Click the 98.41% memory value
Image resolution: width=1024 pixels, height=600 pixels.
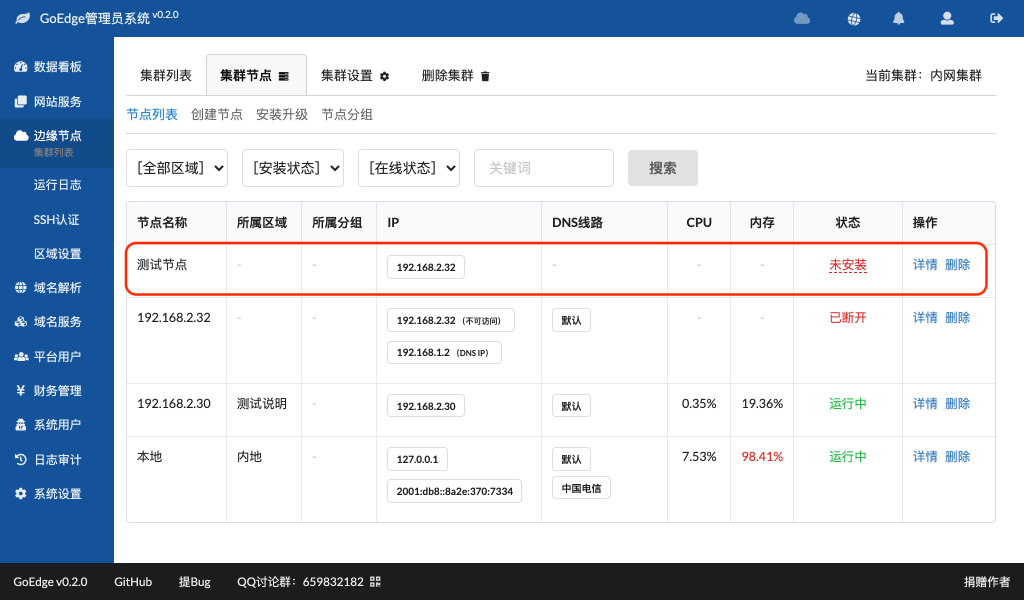pyautogui.click(x=762, y=456)
